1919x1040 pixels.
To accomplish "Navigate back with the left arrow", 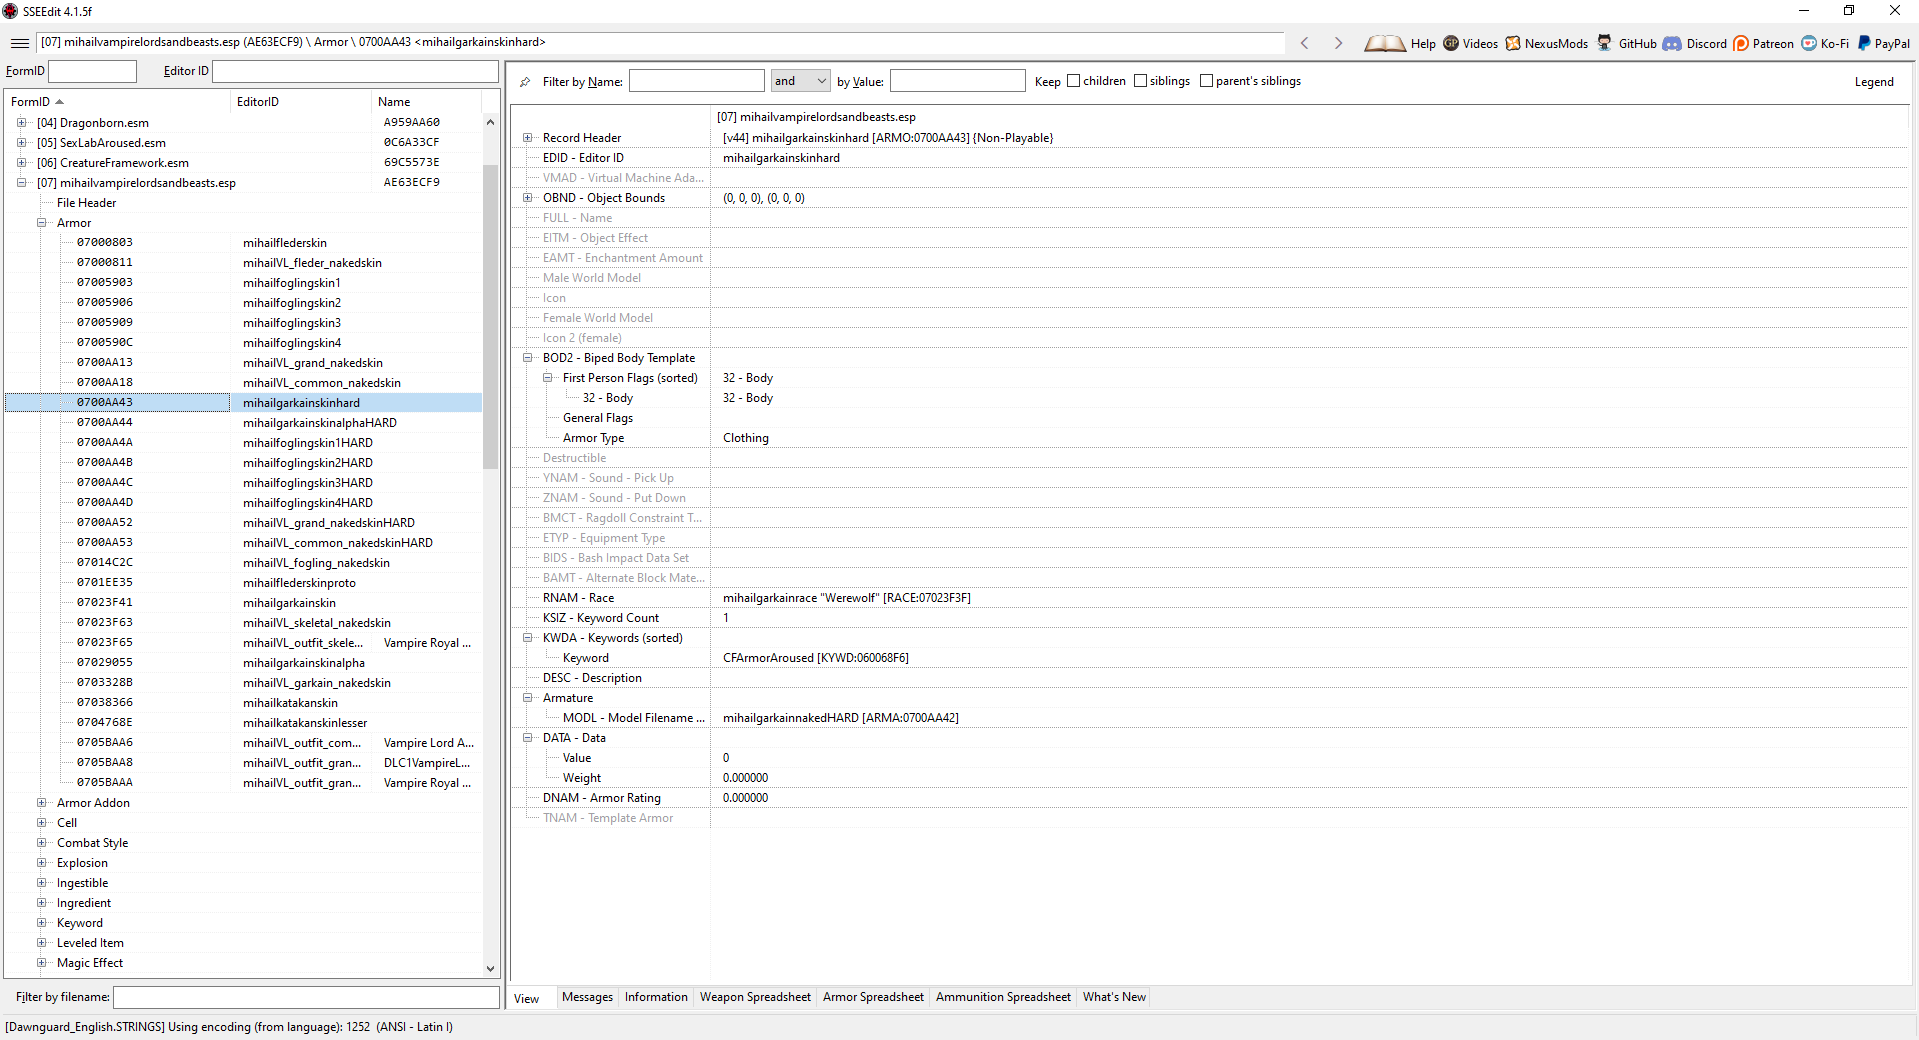I will [1304, 43].
